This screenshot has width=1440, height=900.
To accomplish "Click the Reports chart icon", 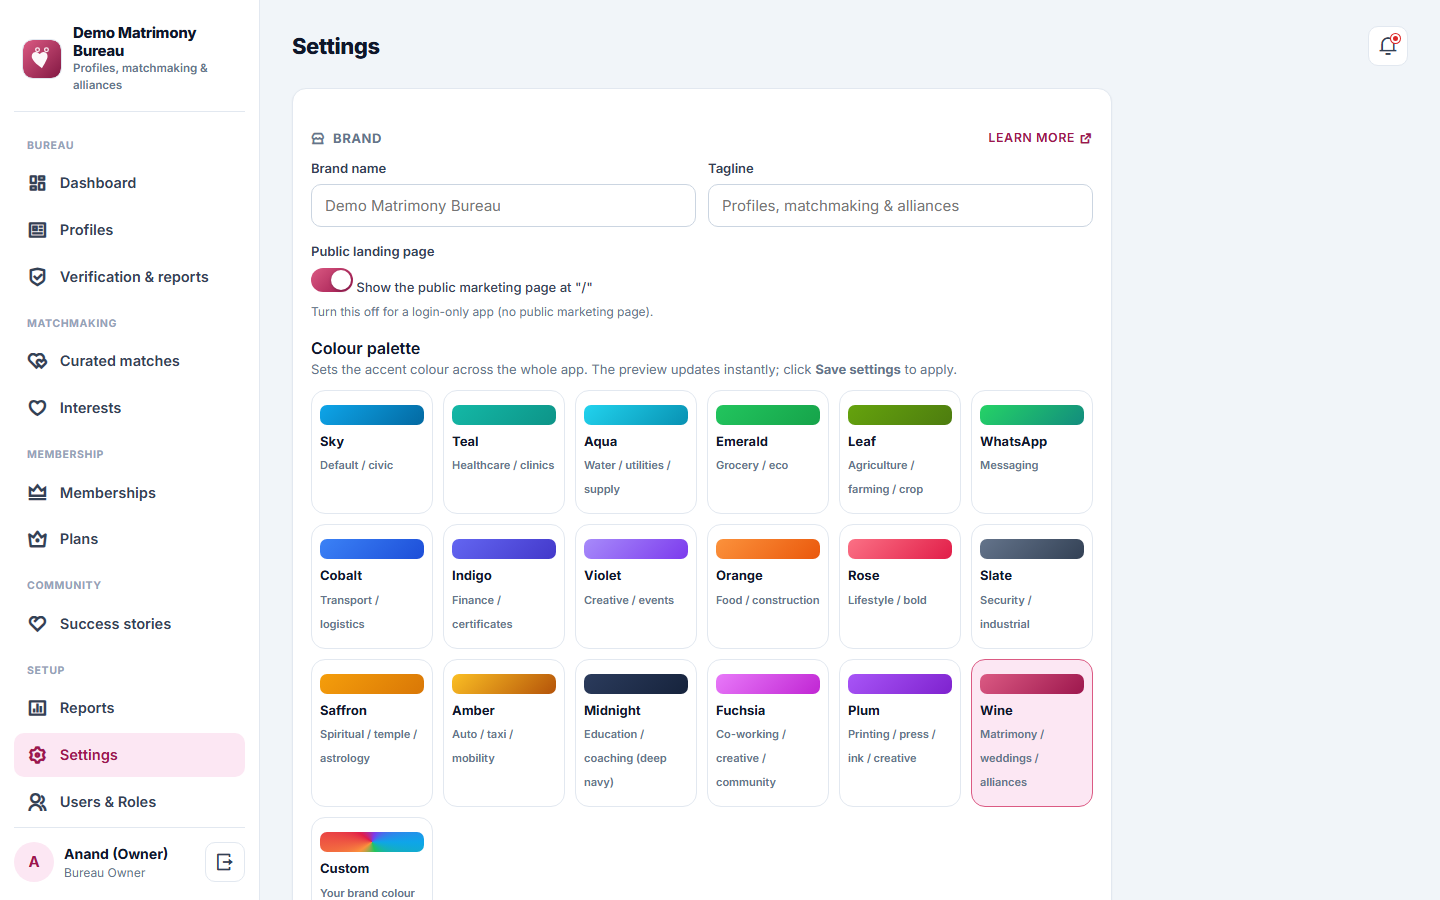I will coord(38,708).
